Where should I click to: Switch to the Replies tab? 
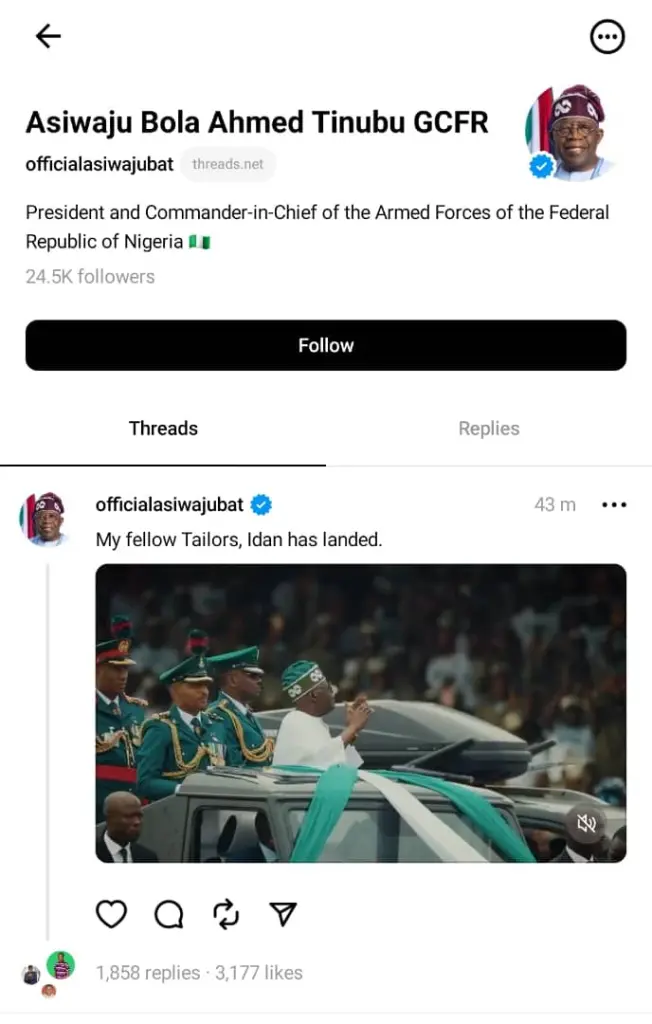coord(489,428)
